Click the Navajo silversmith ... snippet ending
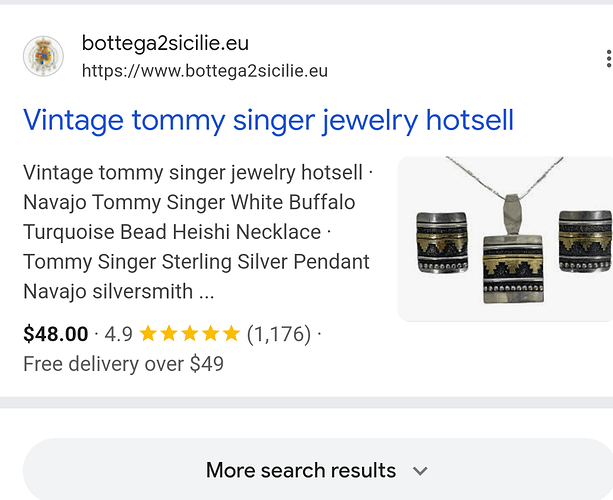The height and width of the screenshot is (500, 613). point(118,292)
